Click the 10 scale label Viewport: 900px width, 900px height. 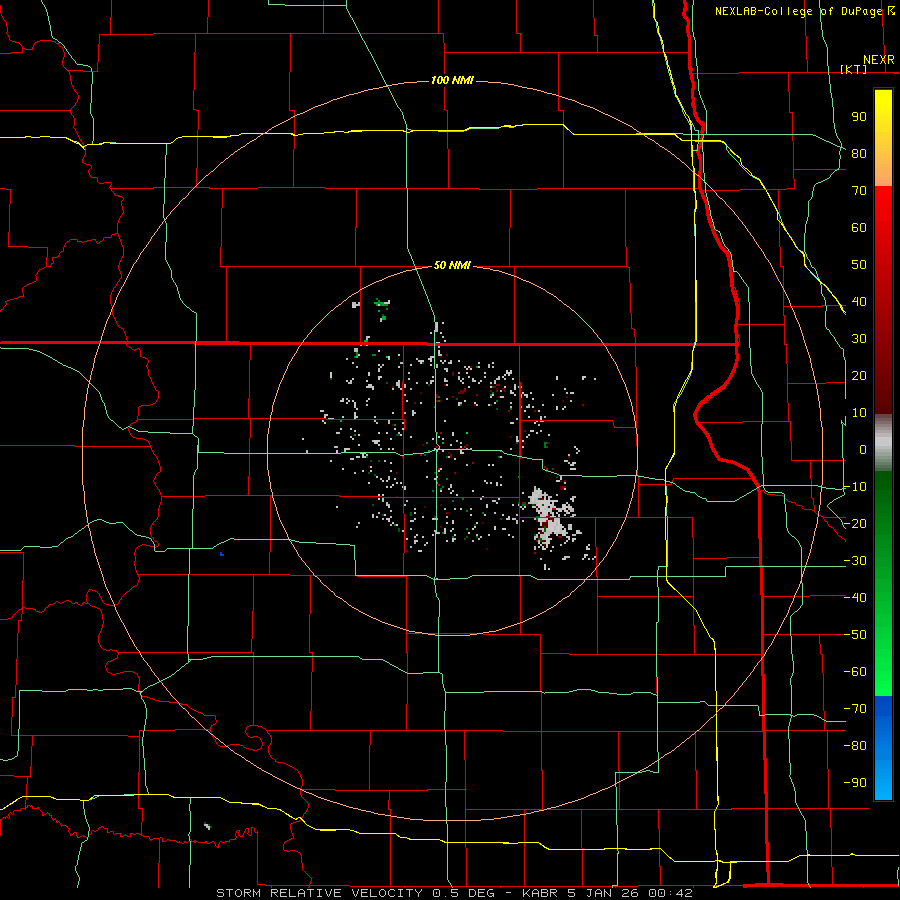coord(859,413)
